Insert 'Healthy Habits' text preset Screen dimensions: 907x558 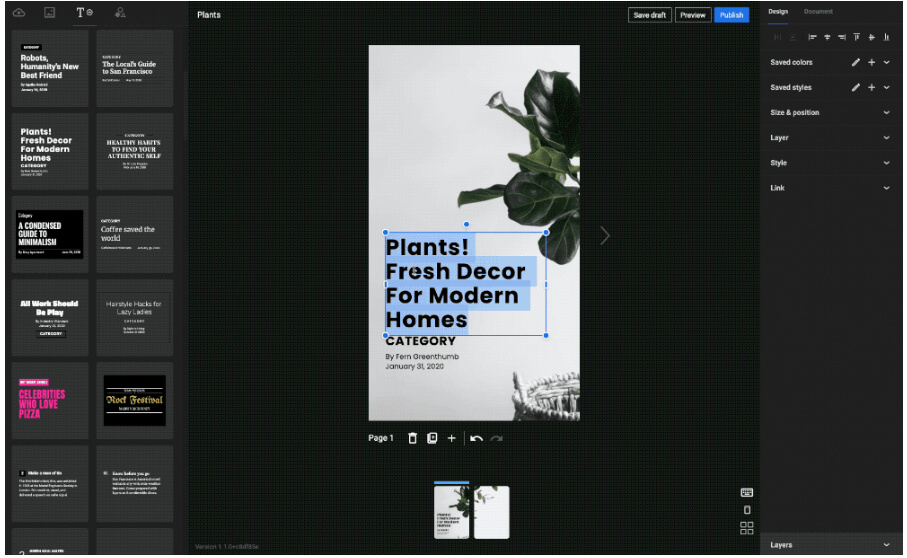tap(135, 151)
